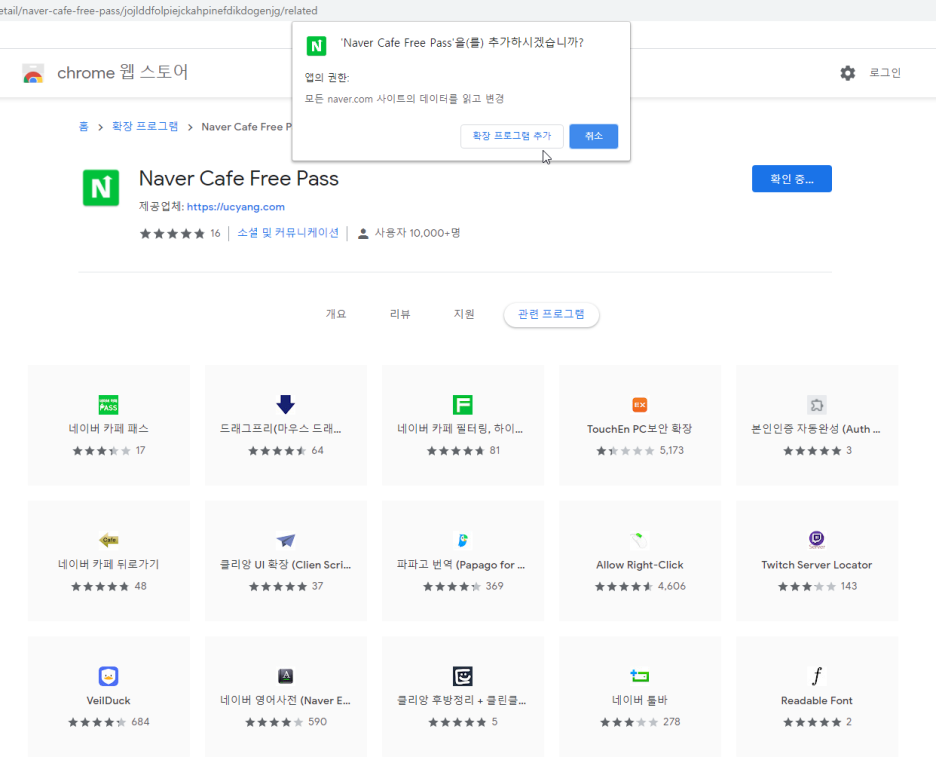Click the 네이버 카페 패스 PASS icon
The height and width of the screenshot is (763, 936).
click(x=108, y=405)
